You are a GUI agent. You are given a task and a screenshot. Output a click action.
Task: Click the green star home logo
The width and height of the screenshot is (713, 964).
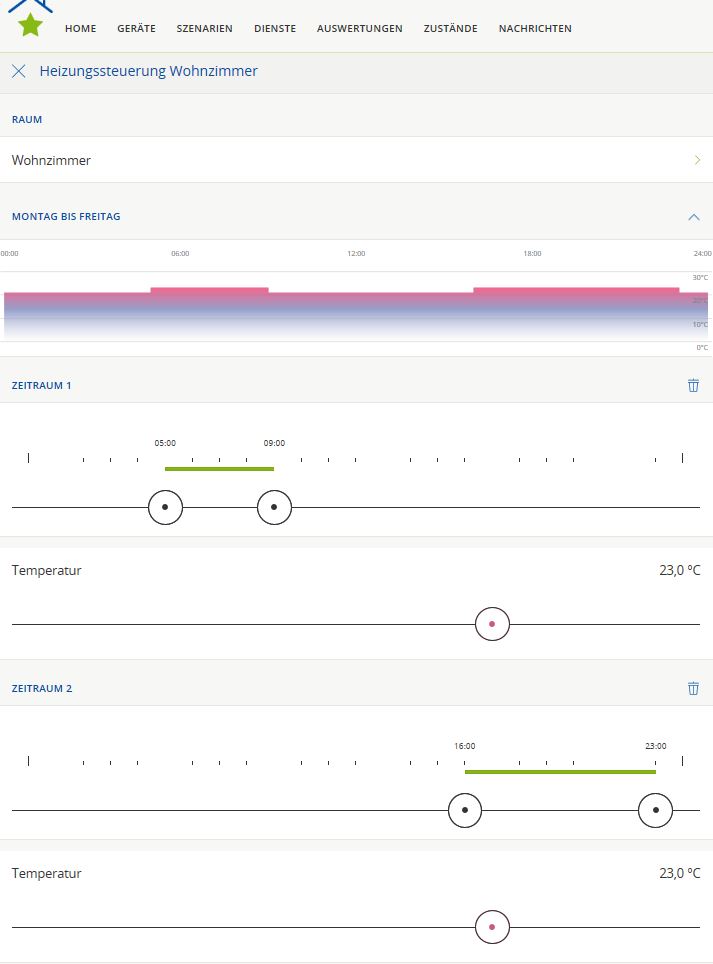coord(31,22)
